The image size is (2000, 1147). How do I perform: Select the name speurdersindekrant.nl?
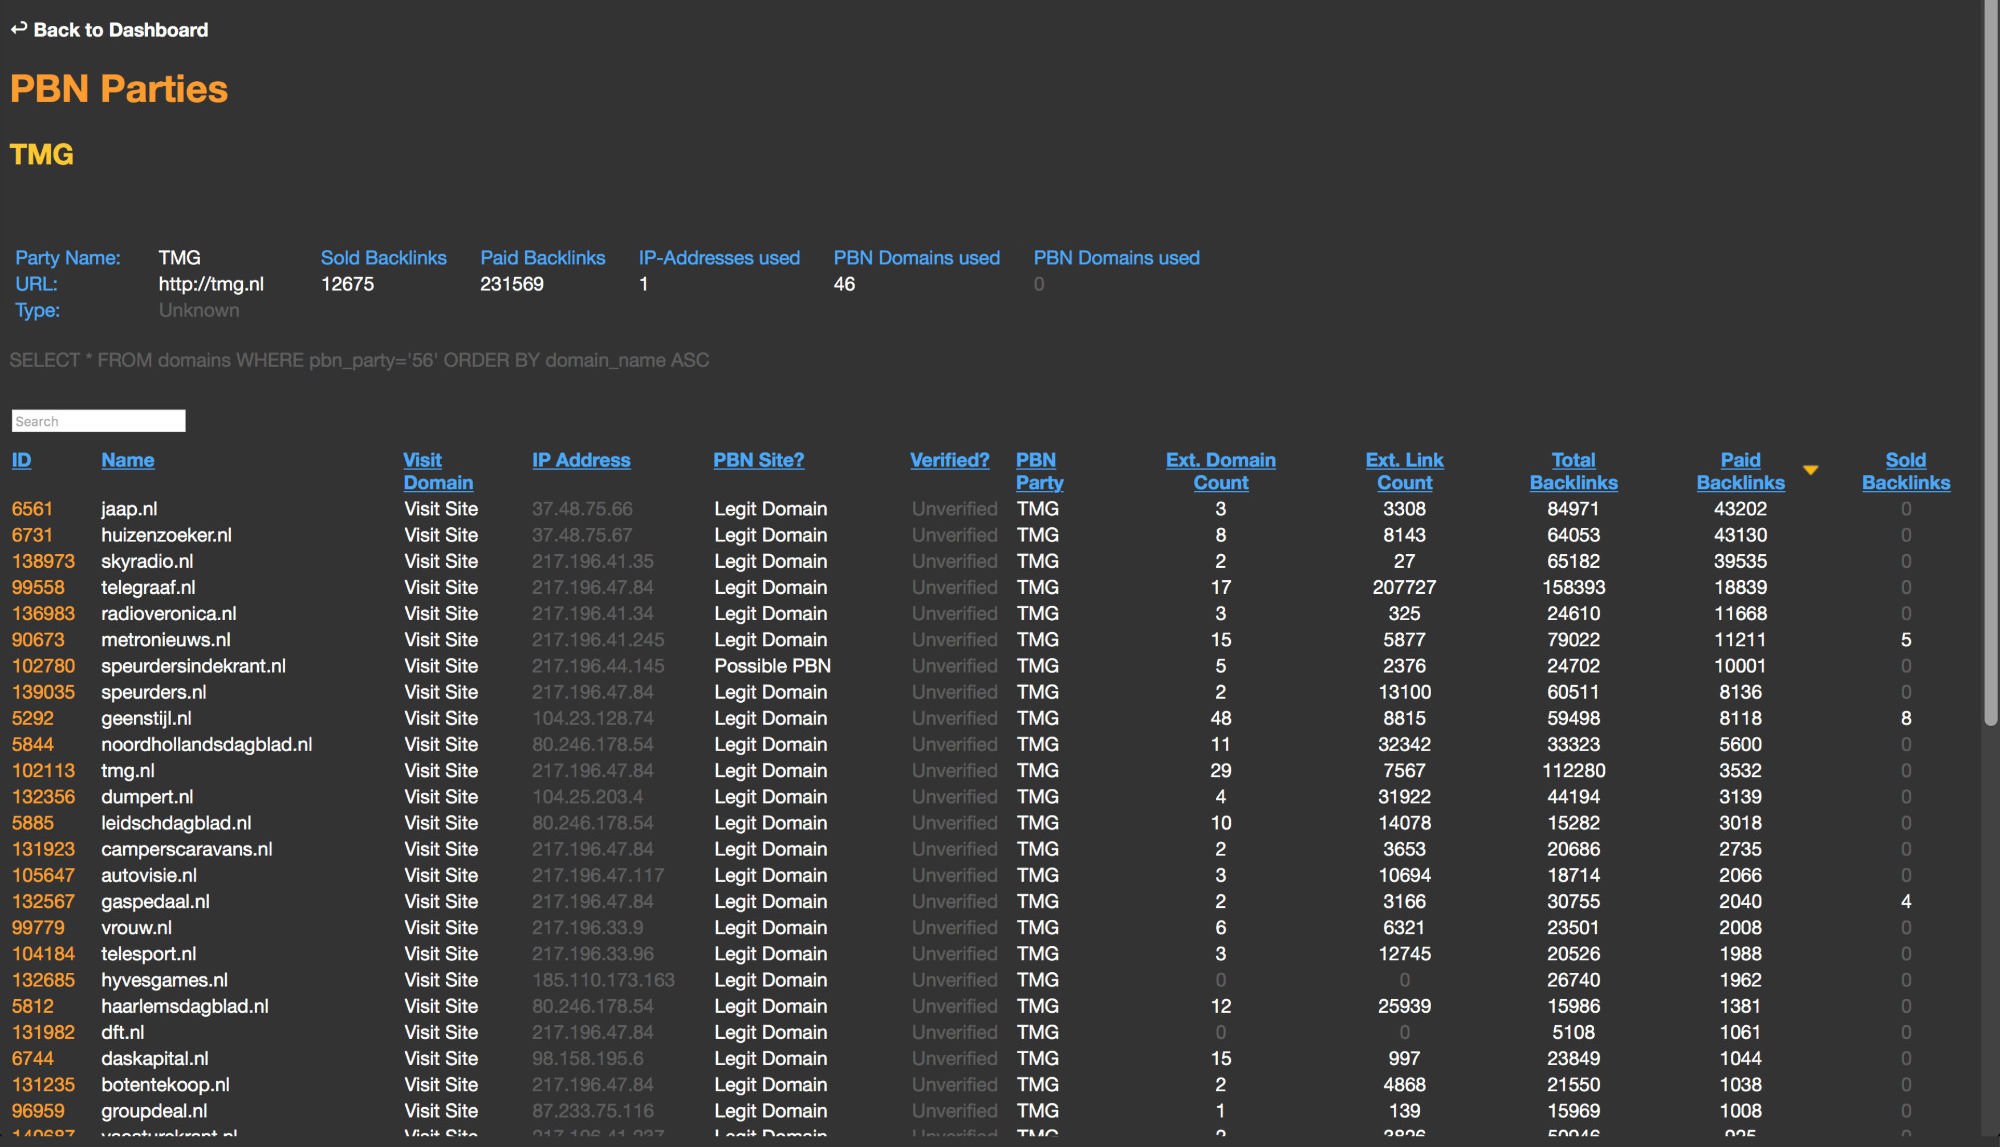click(193, 666)
